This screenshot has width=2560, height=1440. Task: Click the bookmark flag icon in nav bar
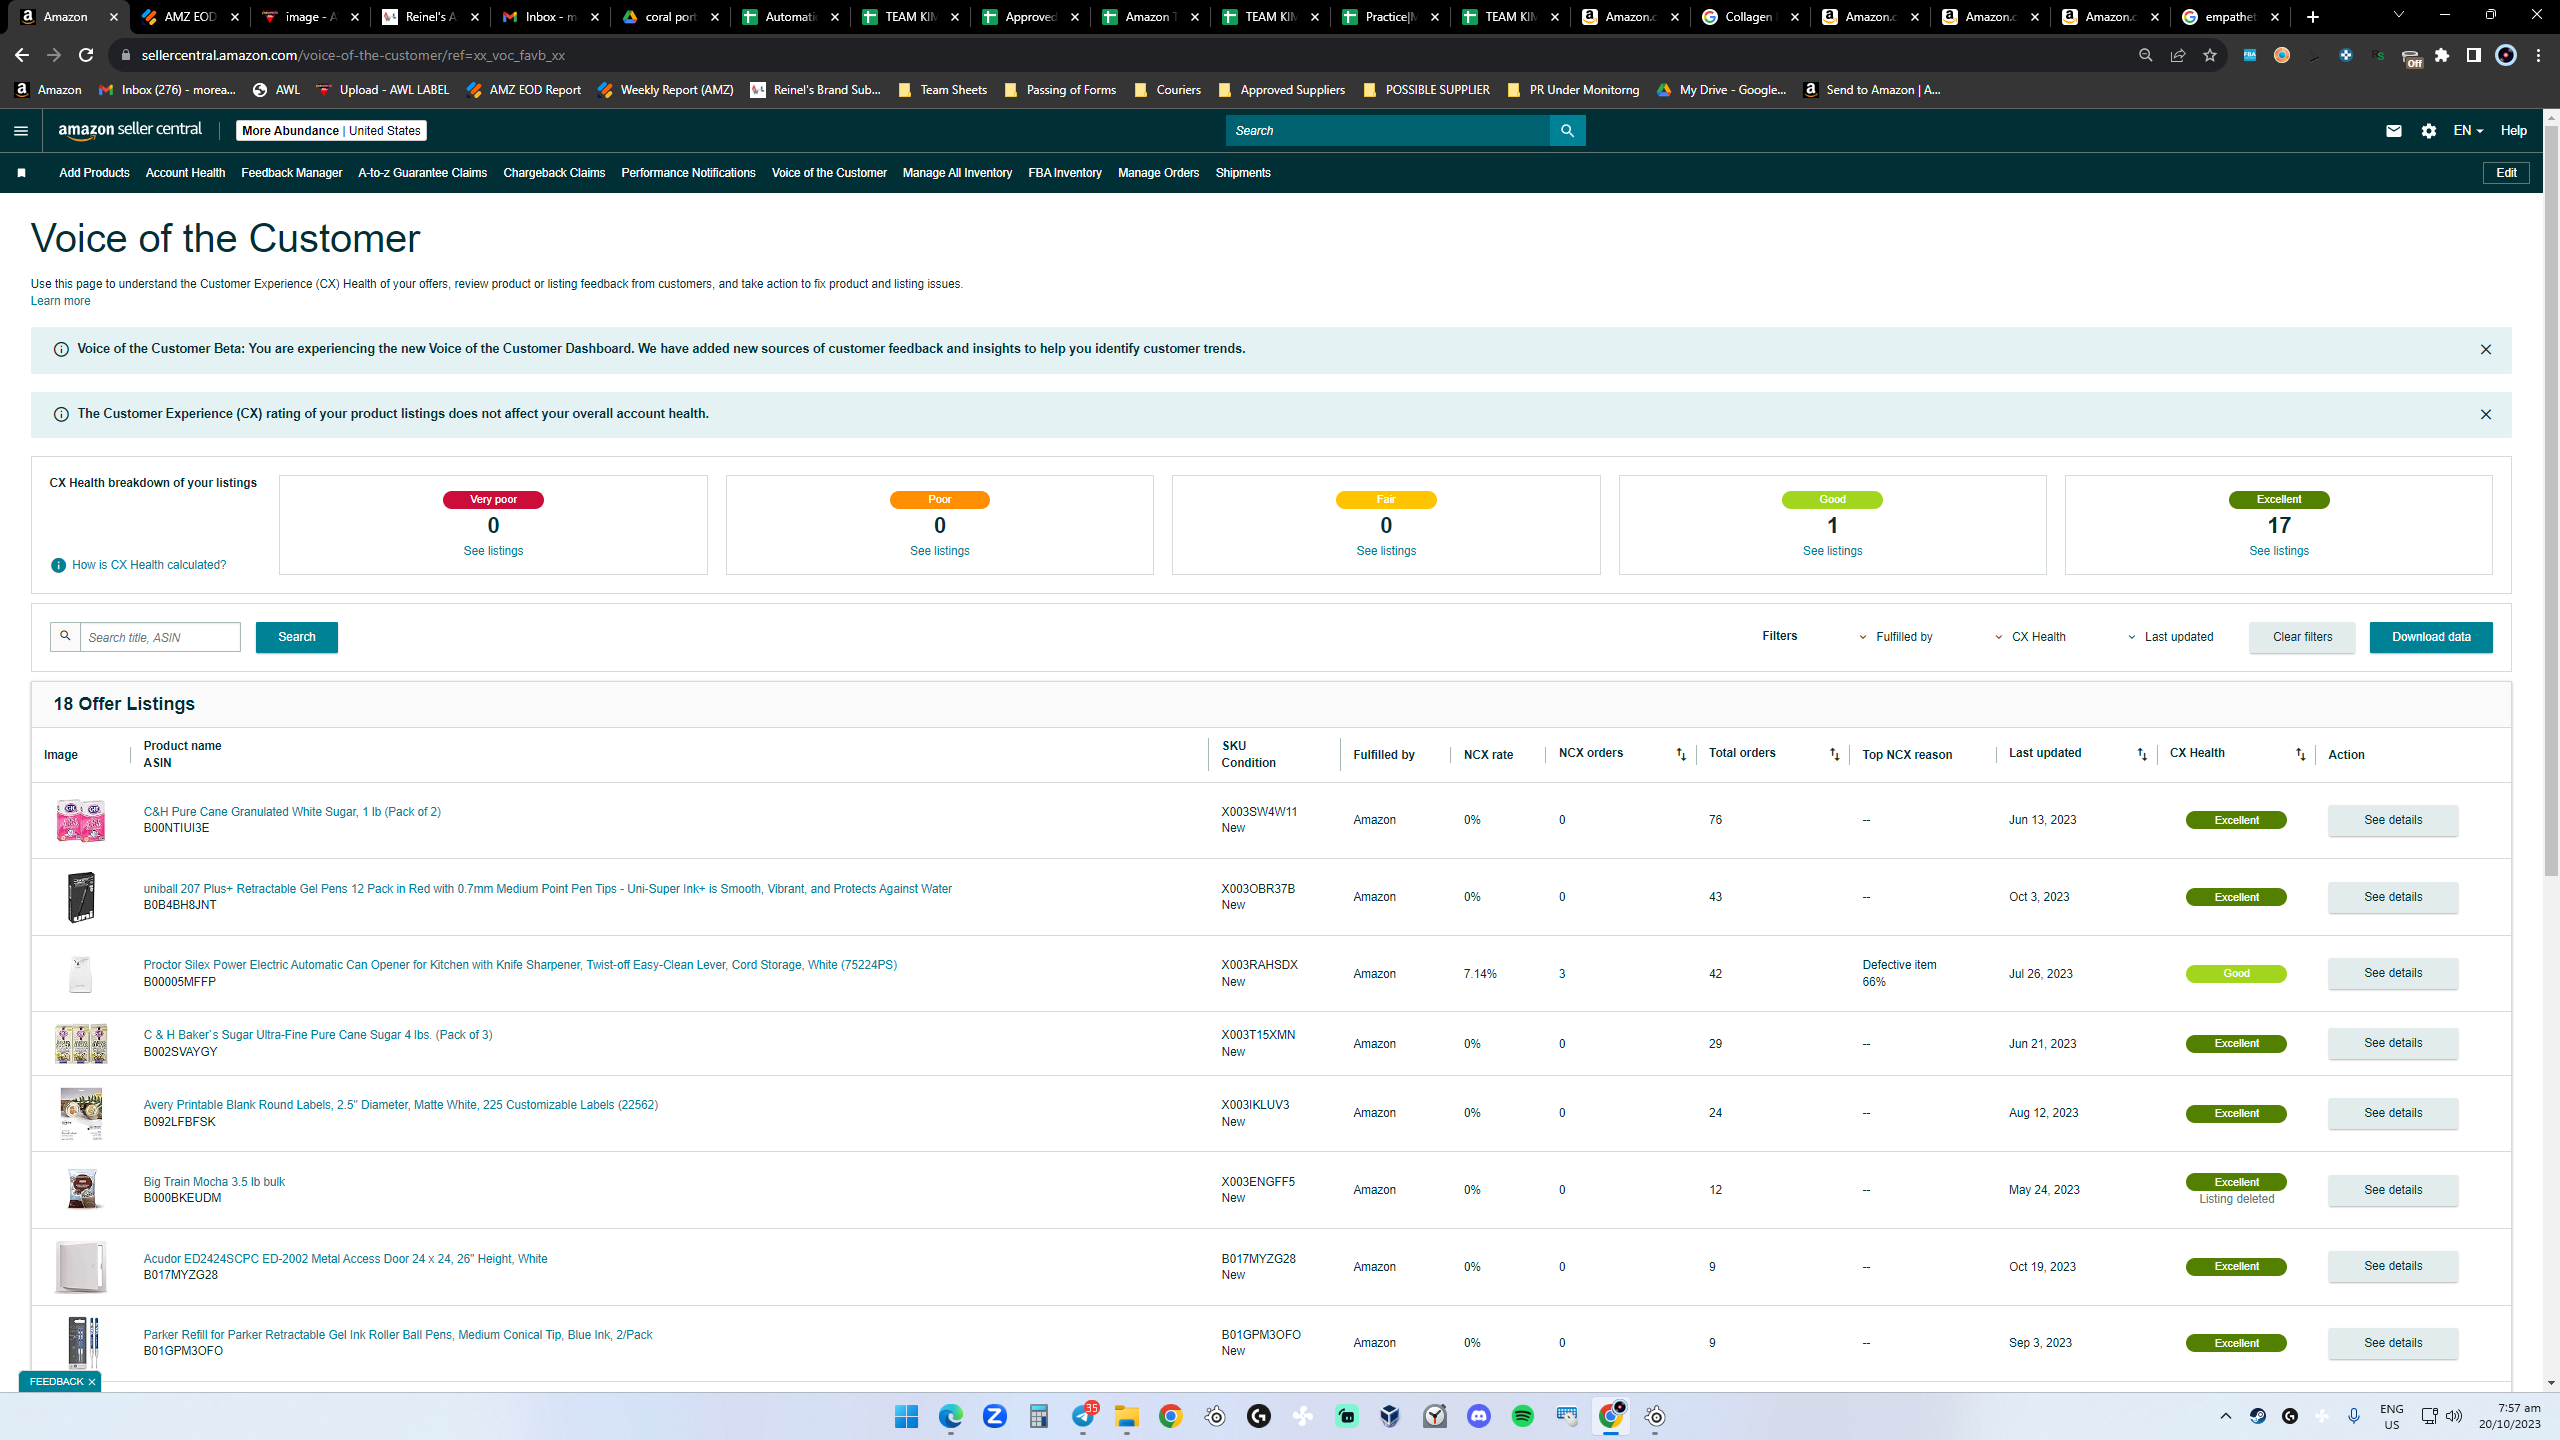point(21,173)
